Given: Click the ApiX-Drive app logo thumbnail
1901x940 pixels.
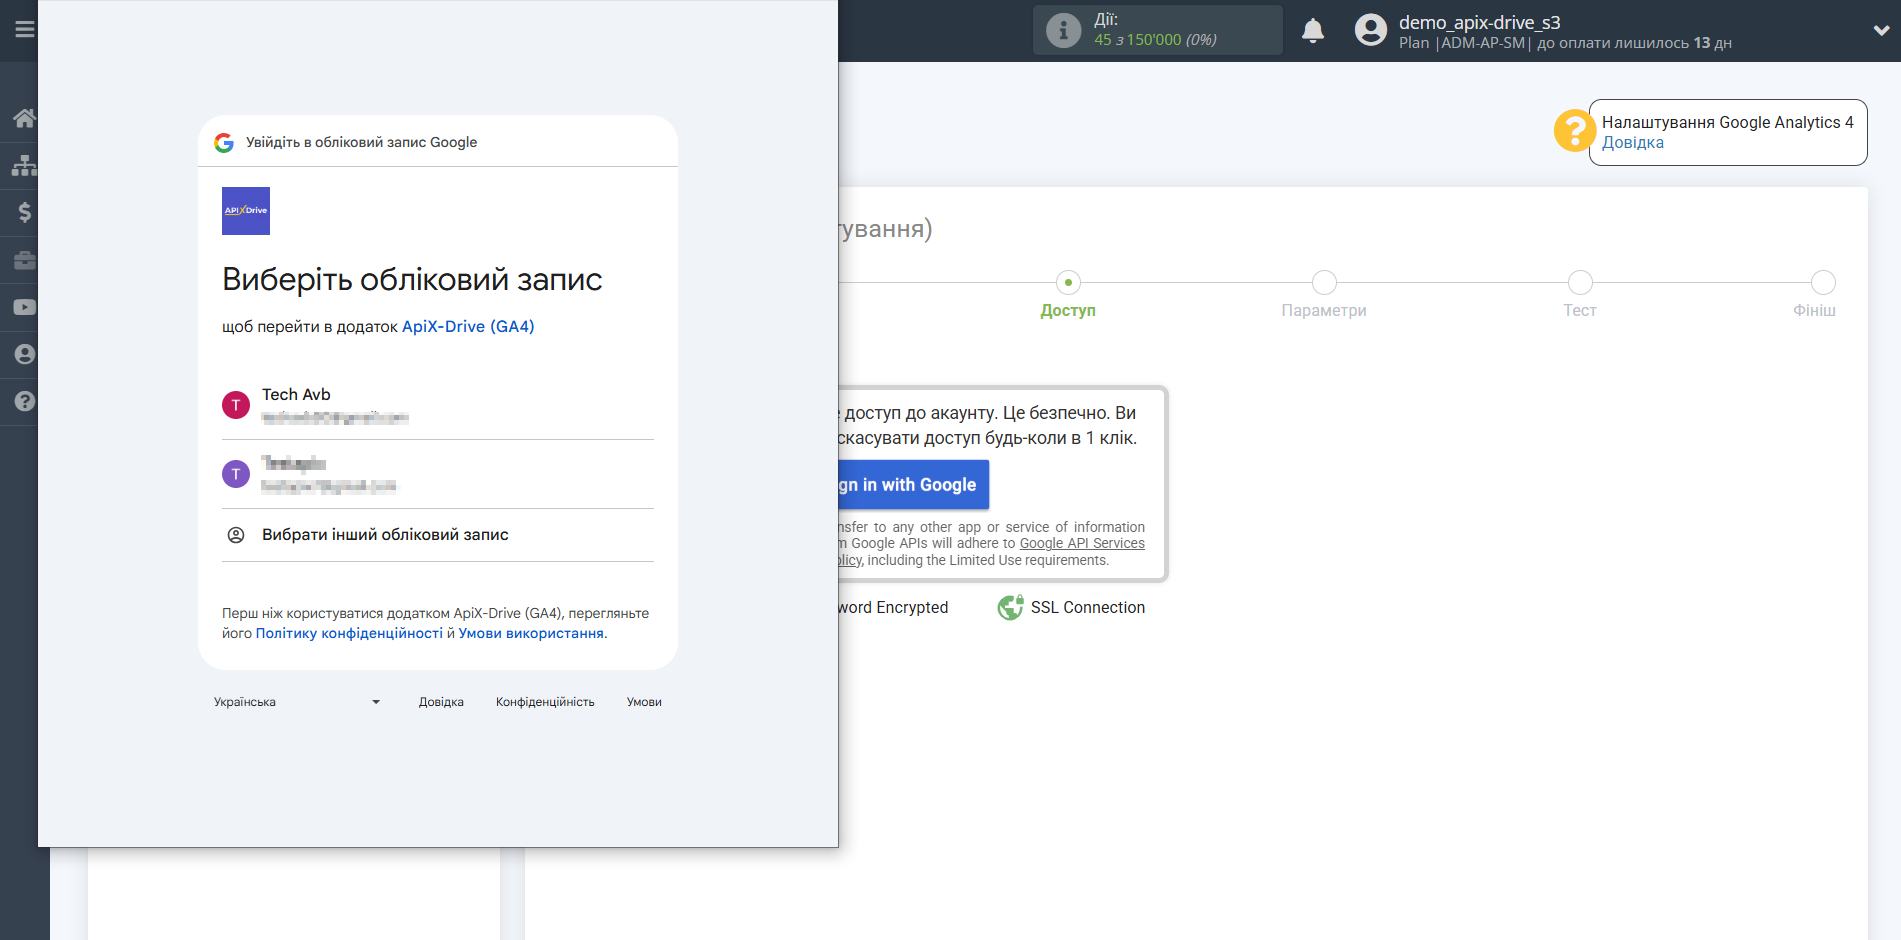Looking at the screenshot, I should pos(246,211).
